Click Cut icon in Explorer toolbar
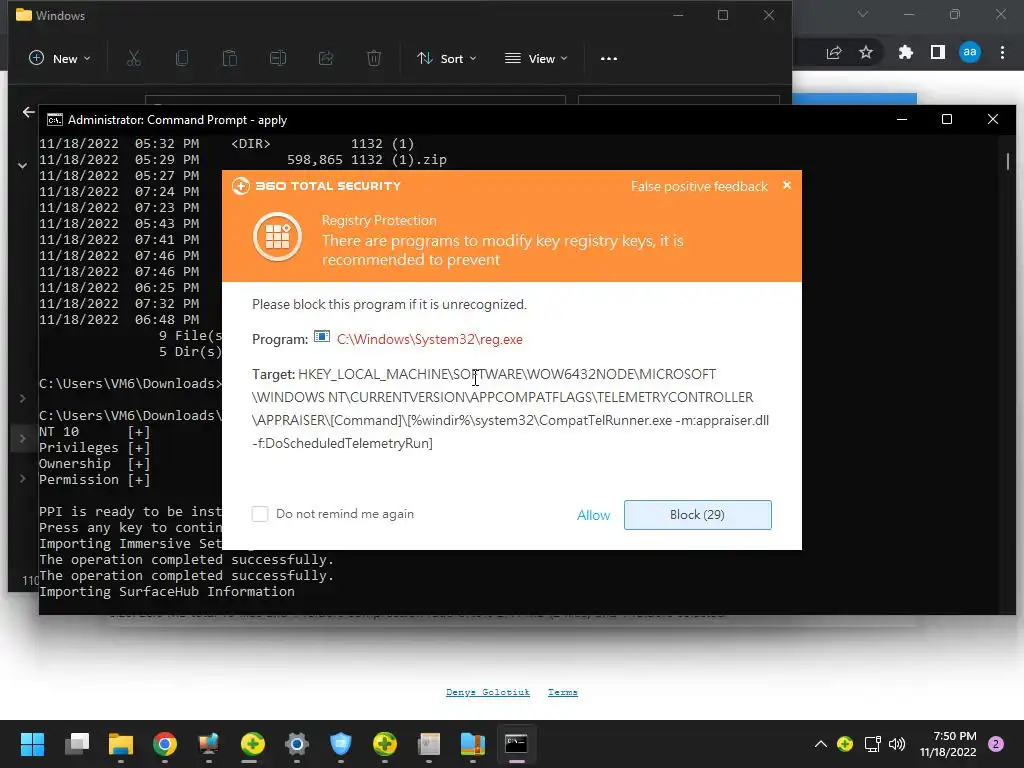 click(x=133, y=58)
